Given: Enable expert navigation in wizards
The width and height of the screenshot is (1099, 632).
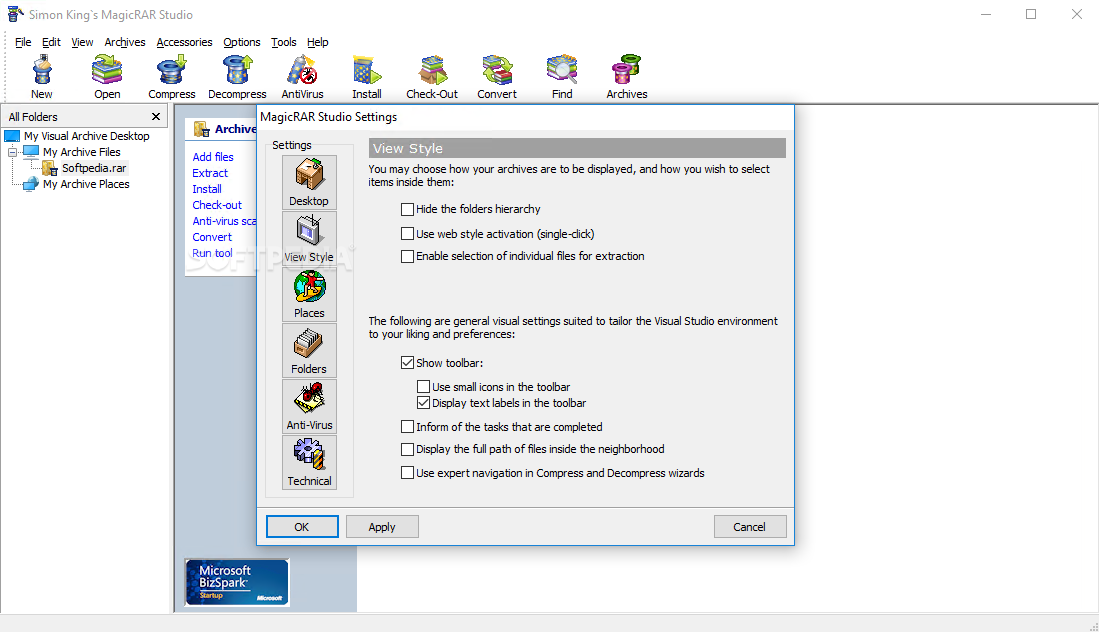Looking at the screenshot, I should [407, 472].
